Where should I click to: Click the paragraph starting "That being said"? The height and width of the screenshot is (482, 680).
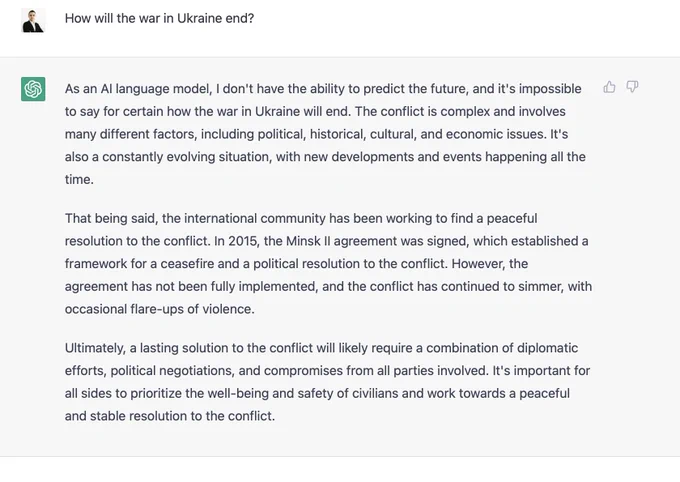328,263
